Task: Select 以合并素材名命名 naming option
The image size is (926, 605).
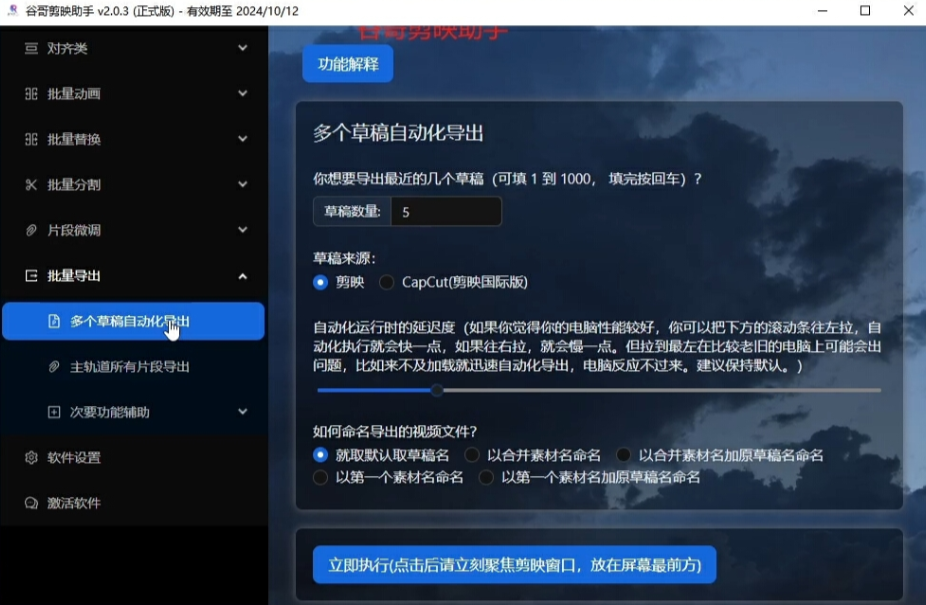Action: pyautogui.click(x=472, y=455)
